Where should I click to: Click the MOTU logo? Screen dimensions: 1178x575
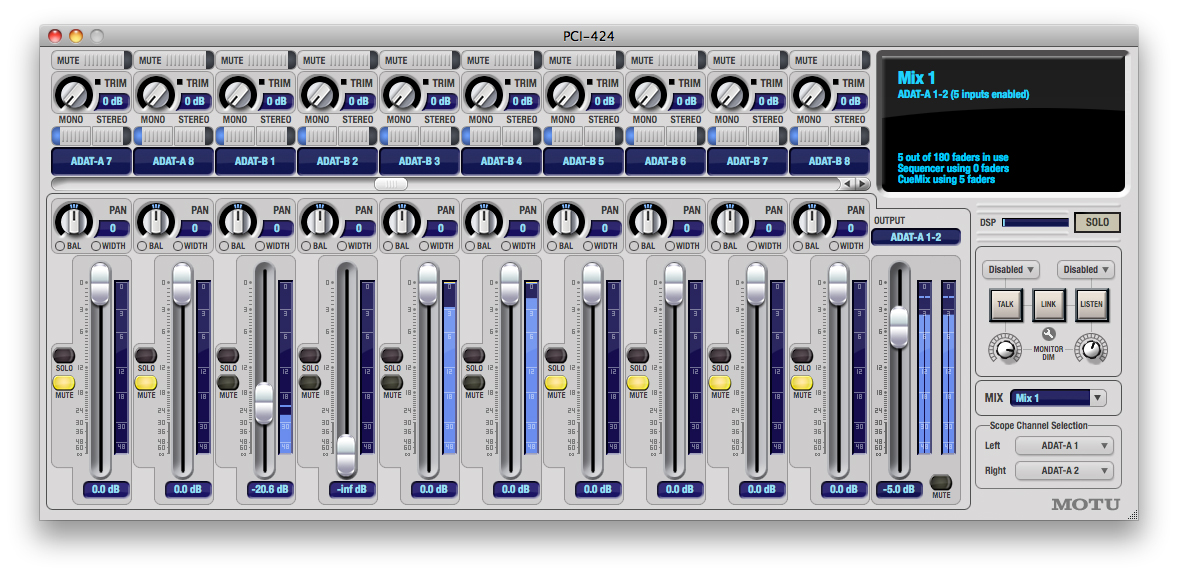(x=1085, y=504)
